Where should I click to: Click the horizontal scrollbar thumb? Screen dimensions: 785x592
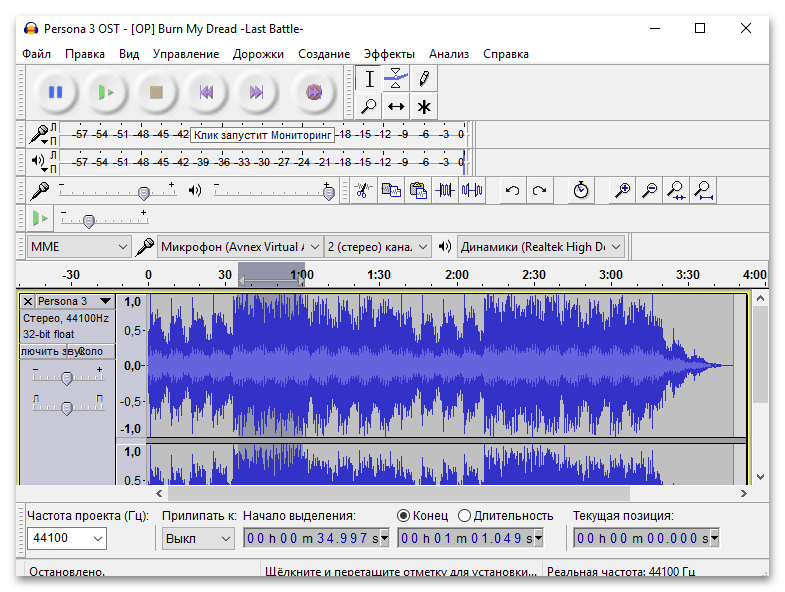399,493
